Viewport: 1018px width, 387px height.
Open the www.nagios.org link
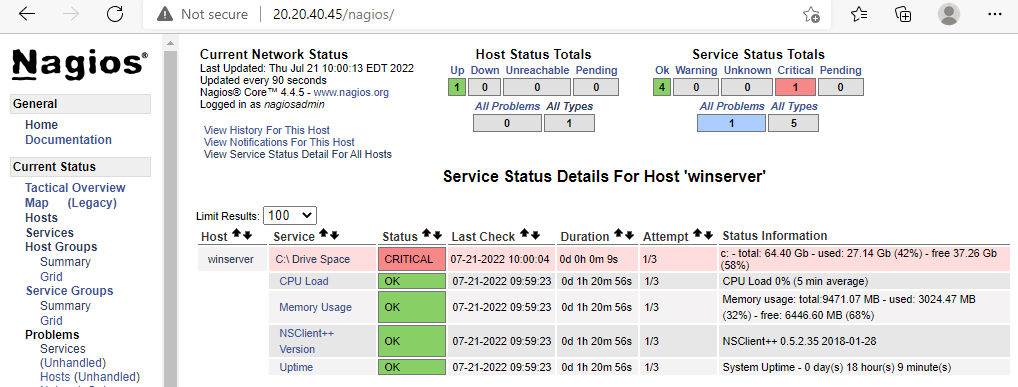point(351,92)
